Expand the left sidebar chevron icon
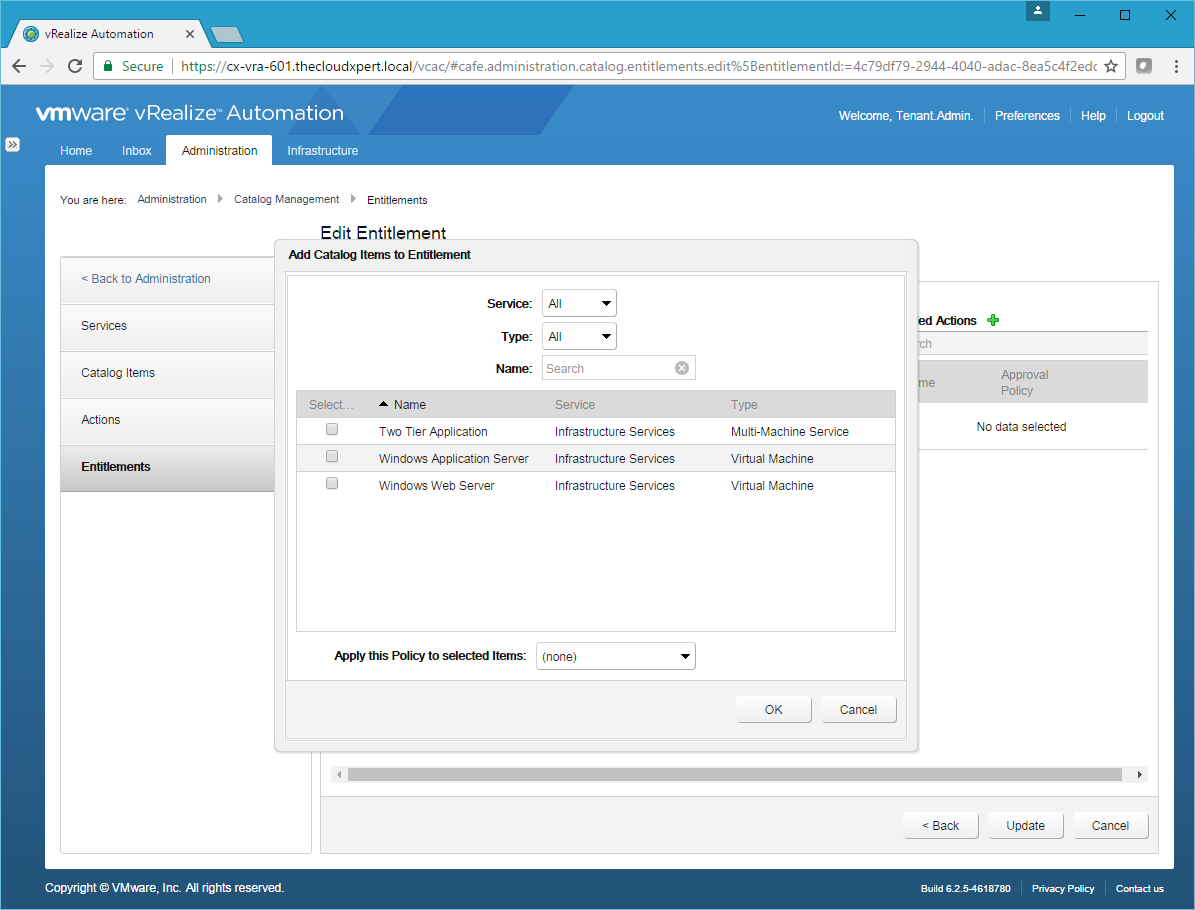1195x910 pixels. coord(12,144)
